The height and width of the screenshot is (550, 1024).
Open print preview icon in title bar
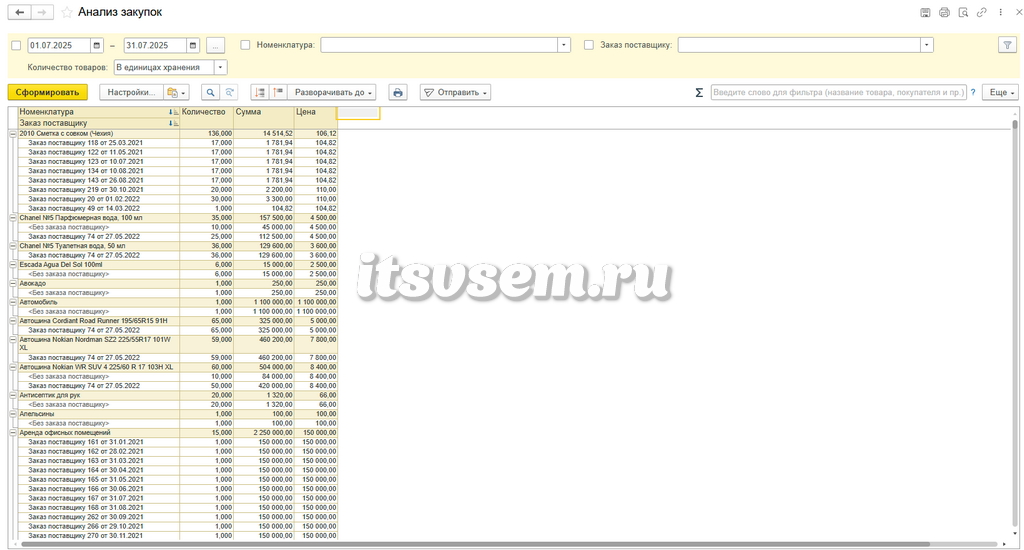tap(963, 12)
